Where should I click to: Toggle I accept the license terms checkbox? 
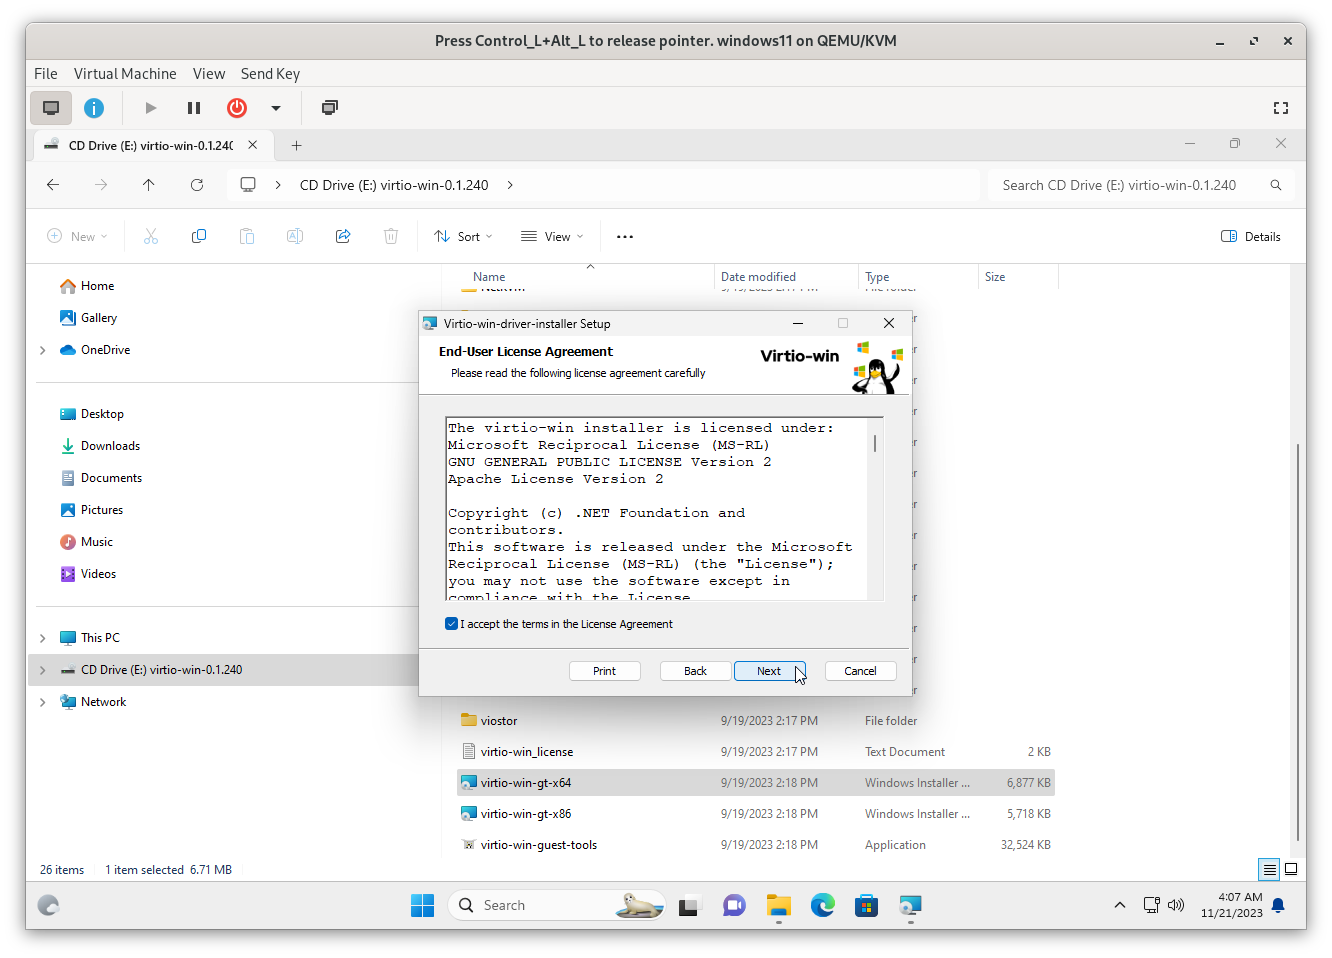(452, 624)
